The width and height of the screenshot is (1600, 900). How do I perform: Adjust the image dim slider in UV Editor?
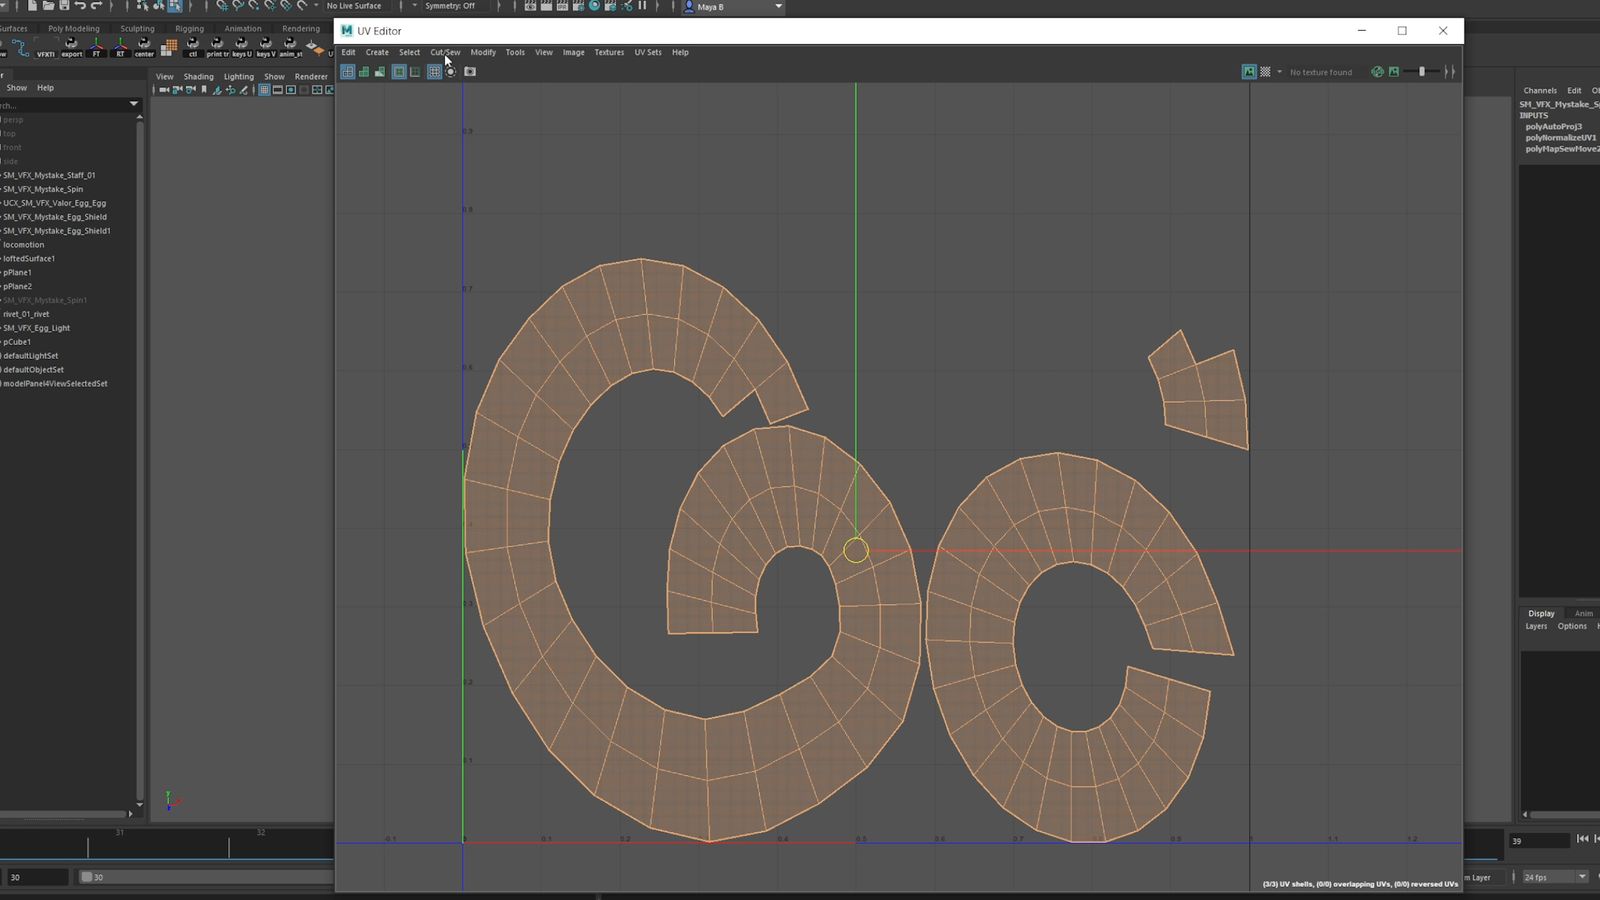click(x=1422, y=71)
